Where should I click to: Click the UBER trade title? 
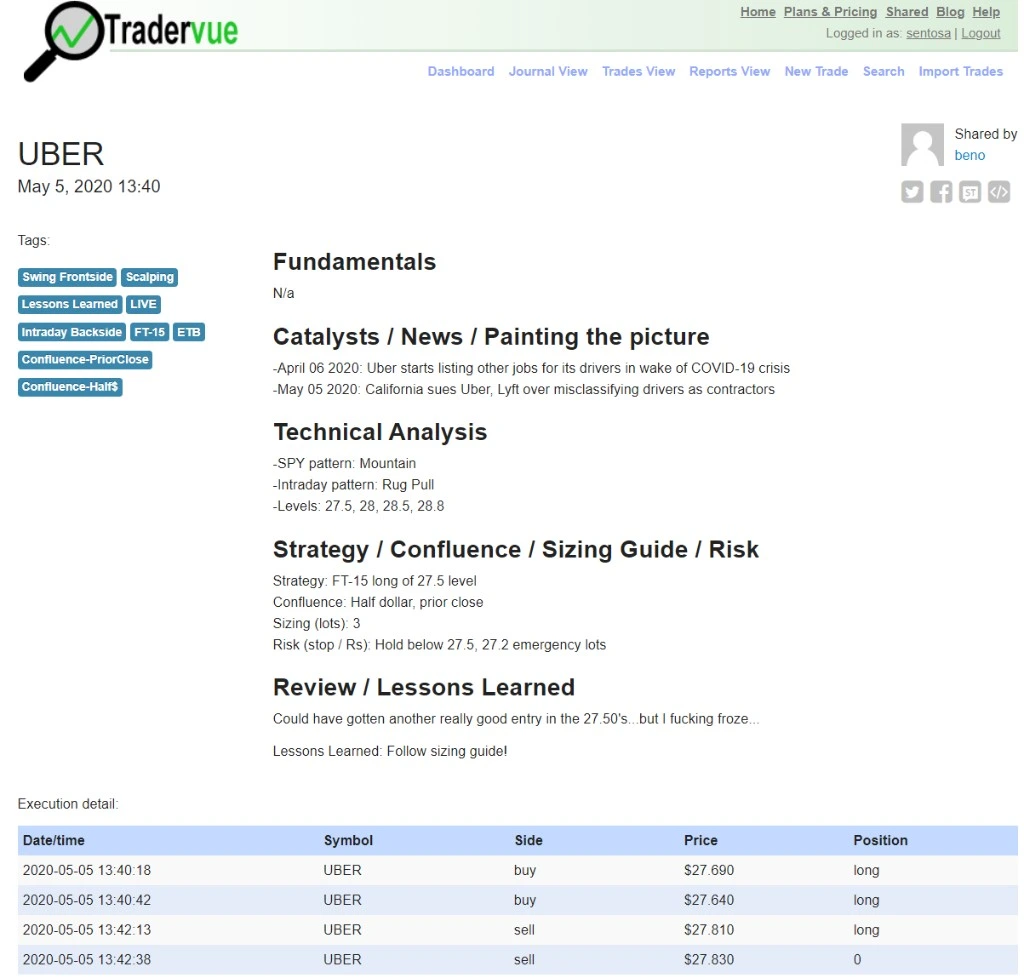click(x=61, y=154)
